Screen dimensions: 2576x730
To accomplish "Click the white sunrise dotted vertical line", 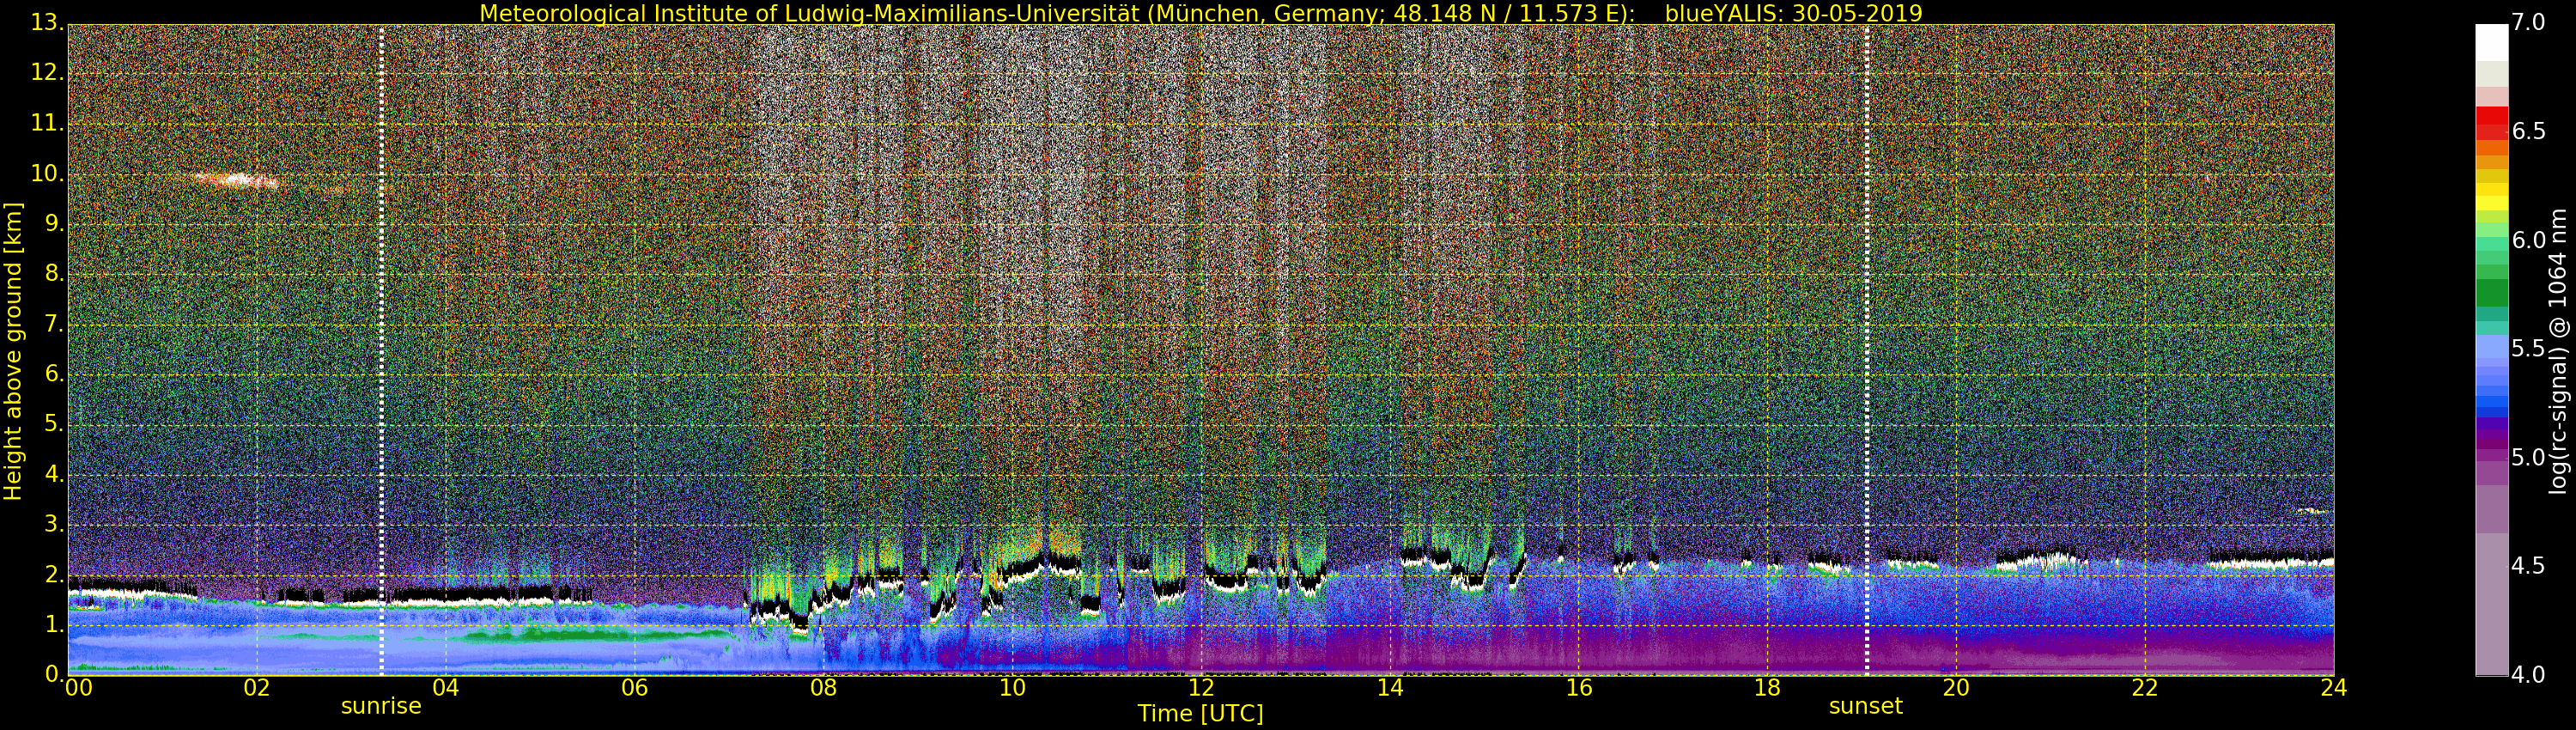I will [x=381, y=350].
